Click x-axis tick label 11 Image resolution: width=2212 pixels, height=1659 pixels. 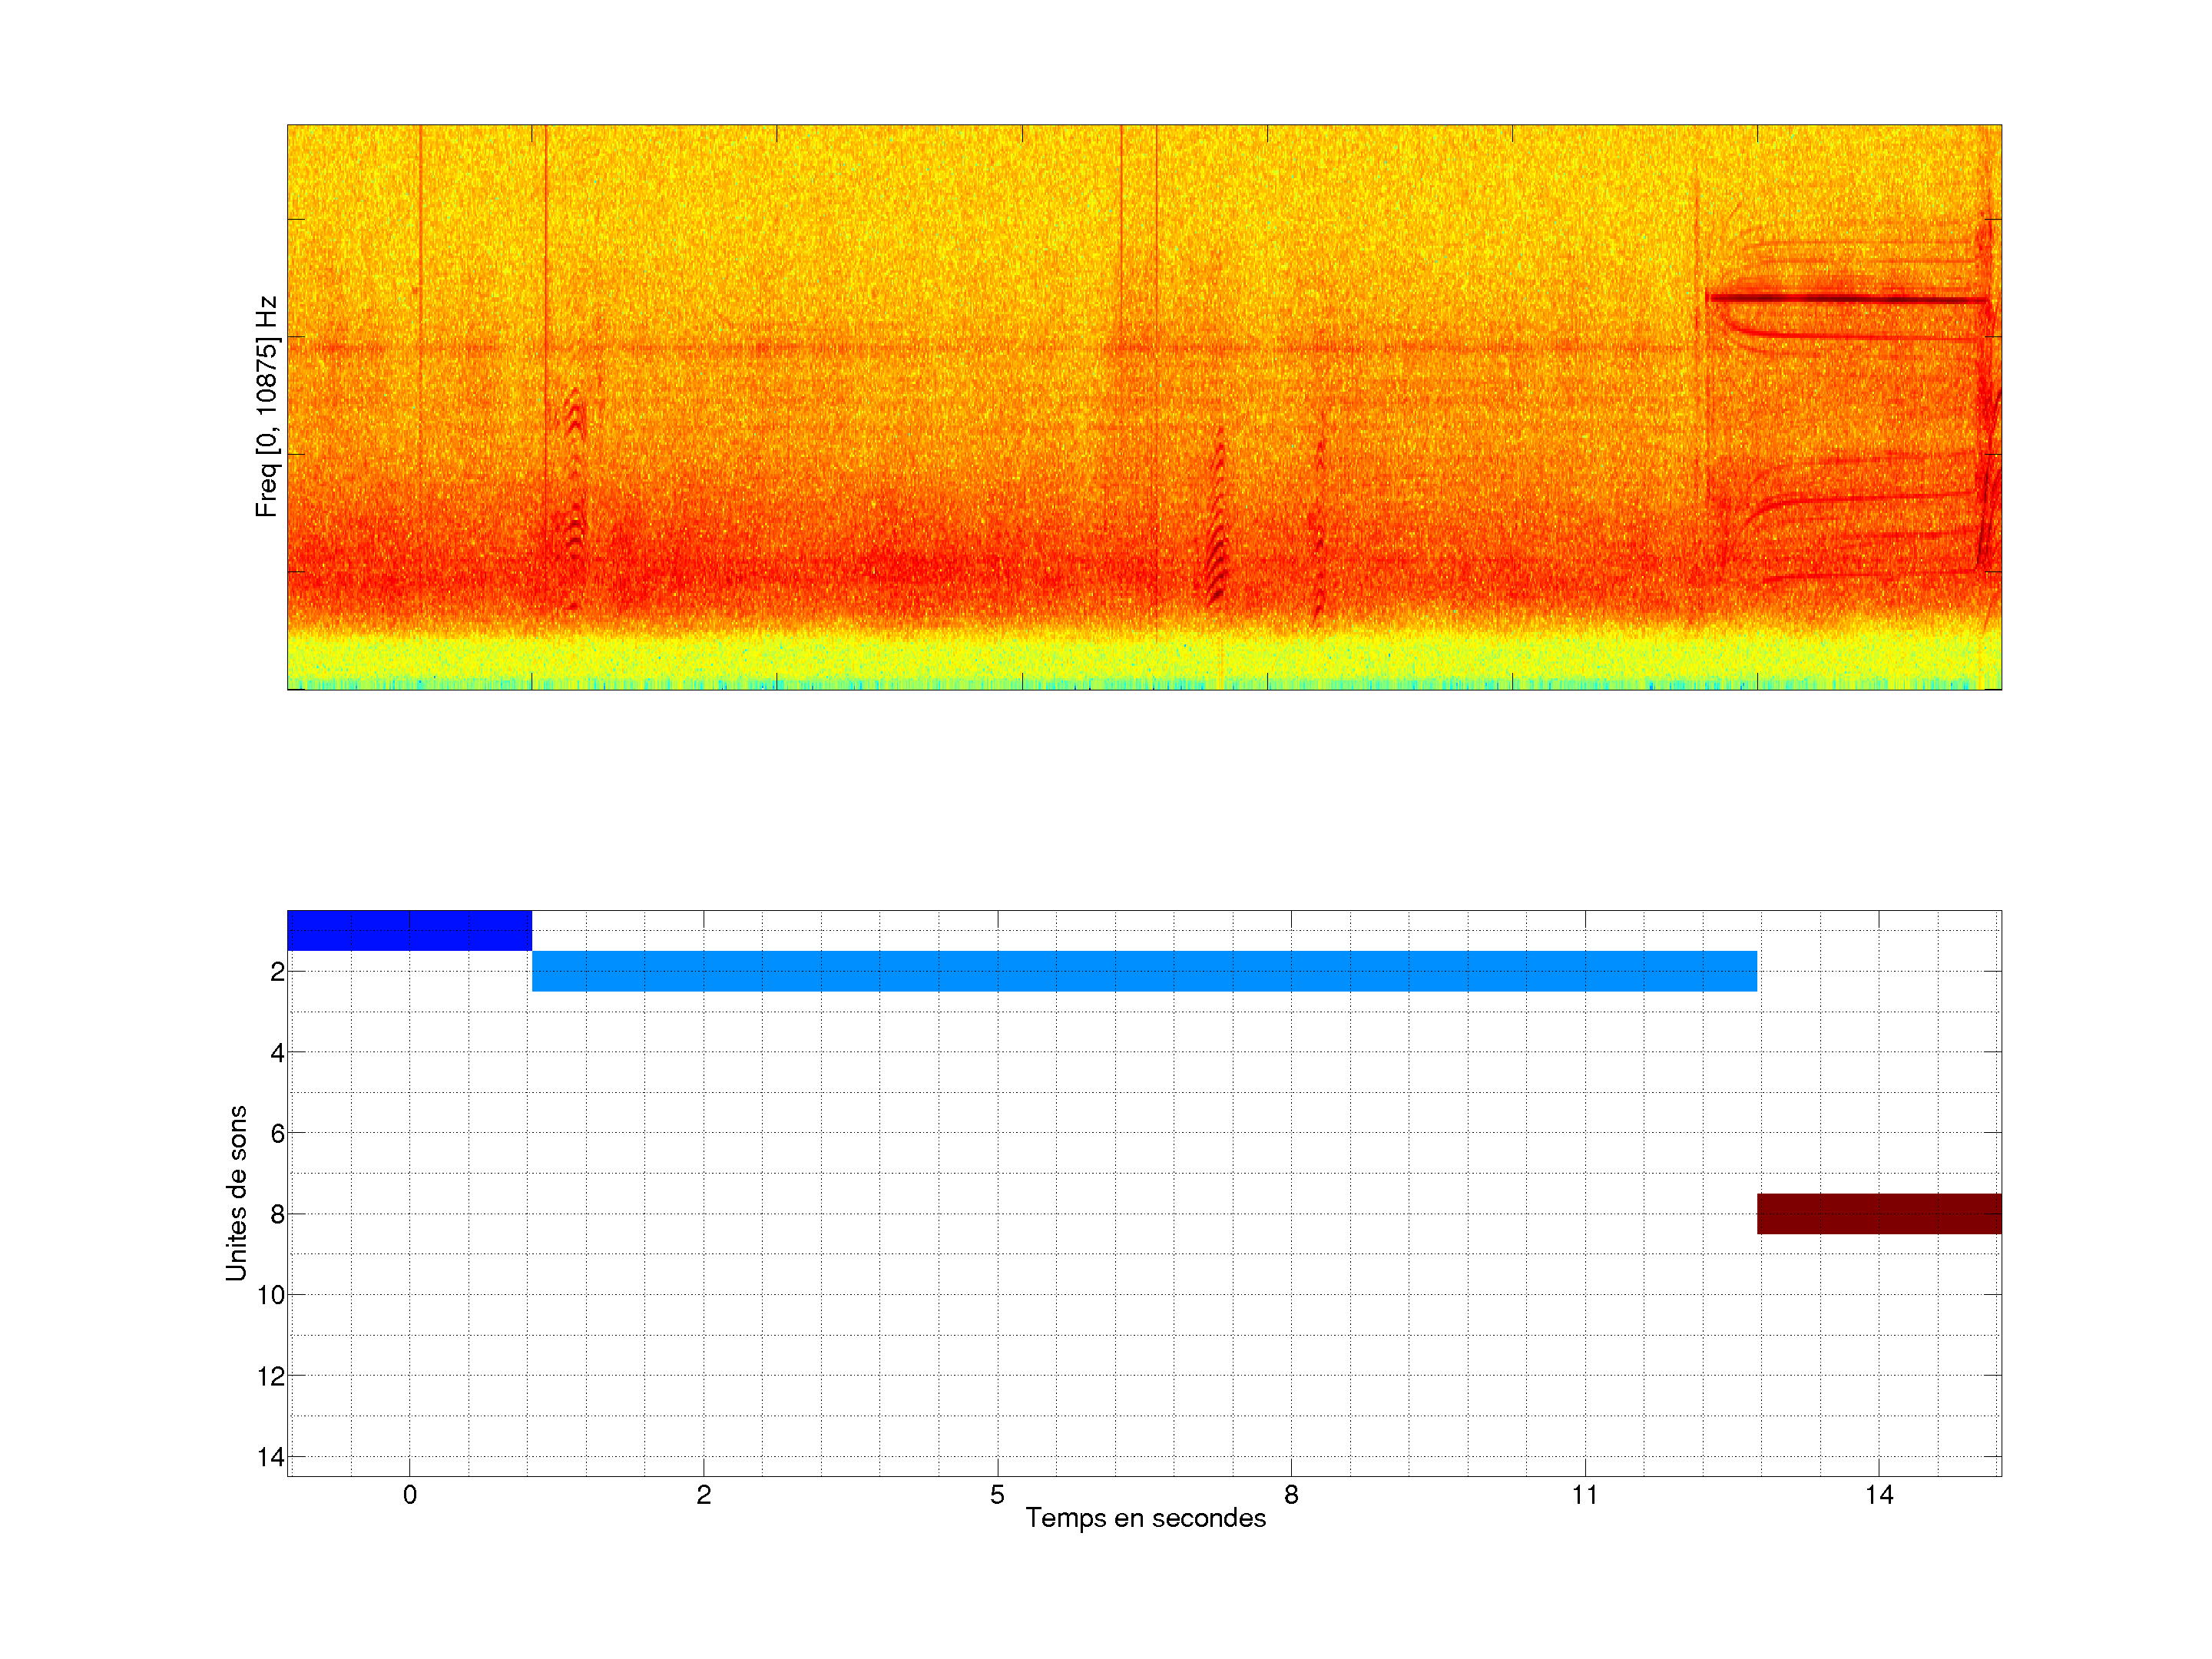(x=1584, y=1495)
